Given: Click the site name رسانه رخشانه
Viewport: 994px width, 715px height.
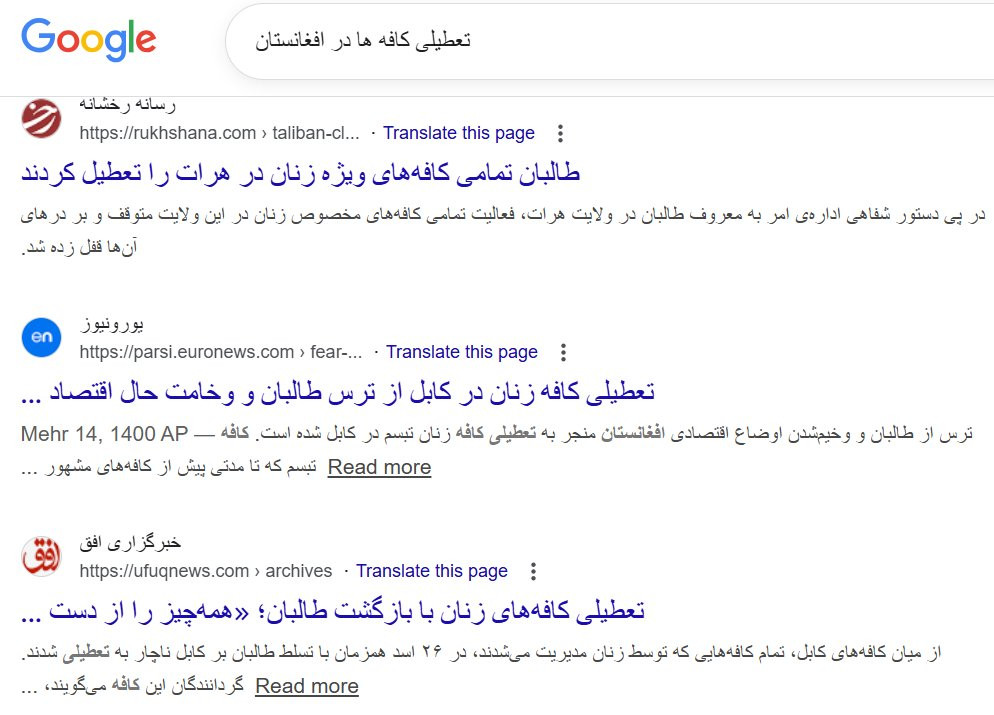Looking at the screenshot, I should pos(127,105).
